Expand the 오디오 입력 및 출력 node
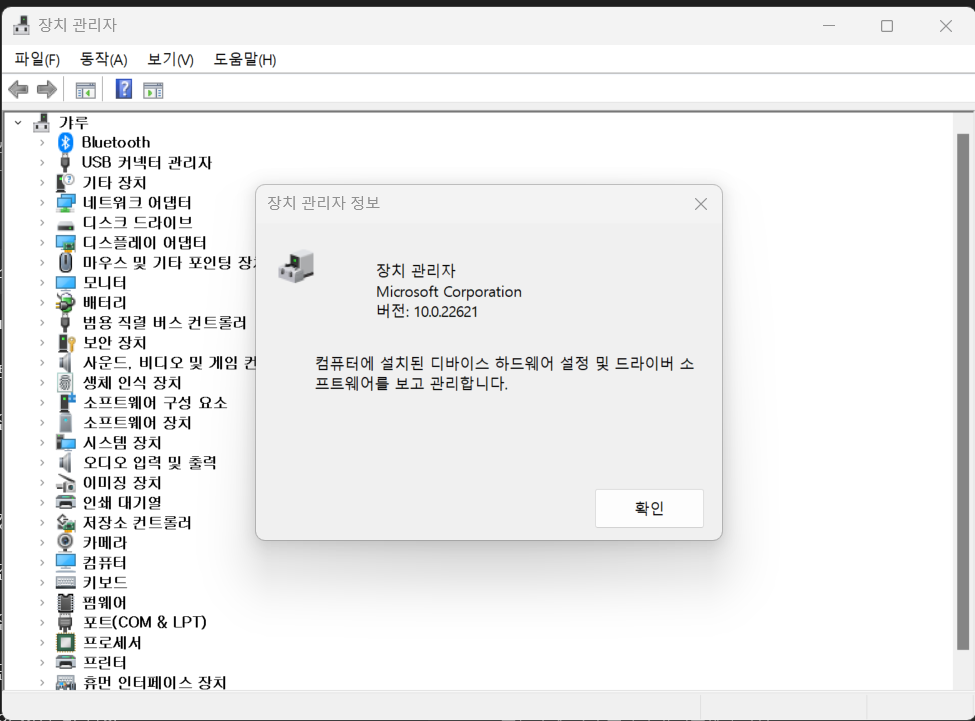The image size is (975, 721). click(42, 462)
